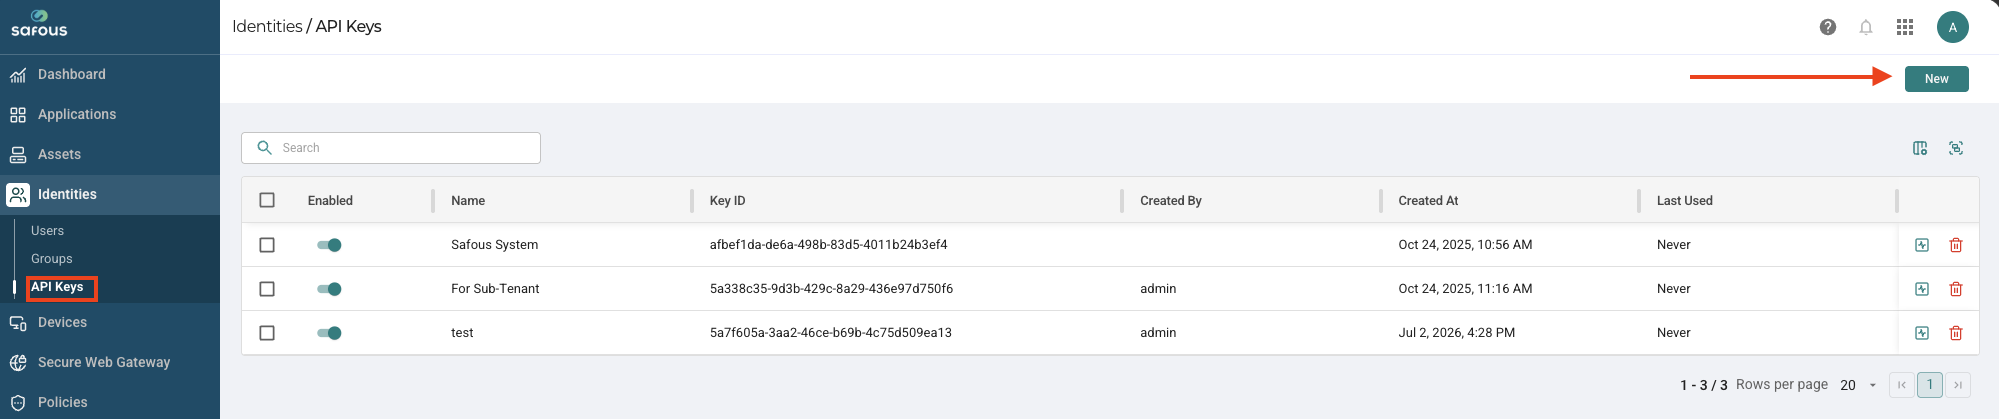Open the column settings icon above table

[1920, 148]
